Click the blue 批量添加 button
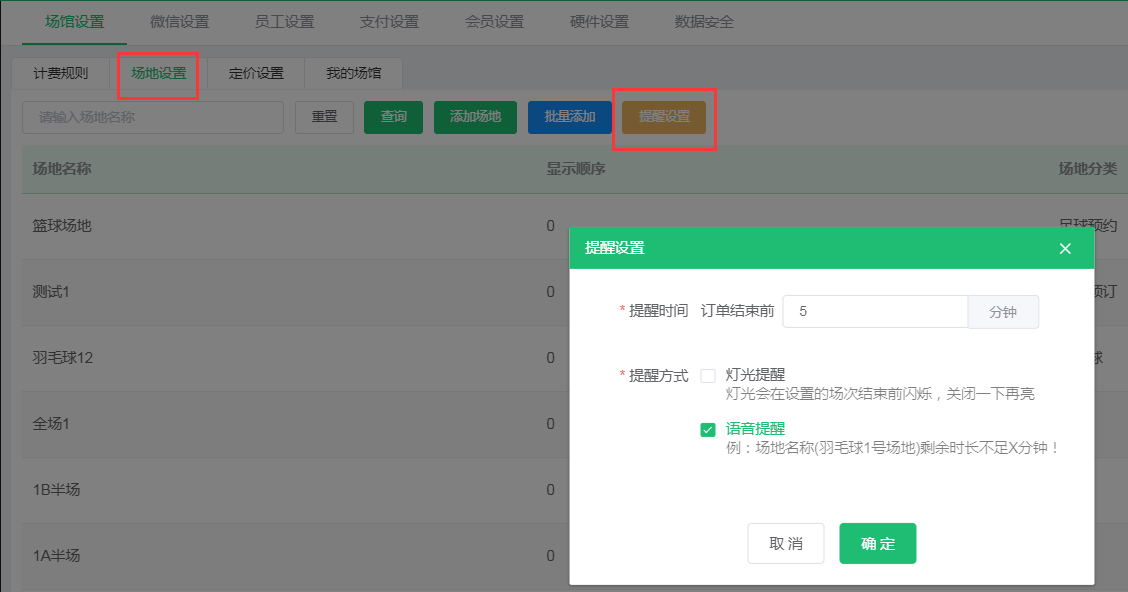The height and width of the screenshot is (592, 1128). click(570, 117)
